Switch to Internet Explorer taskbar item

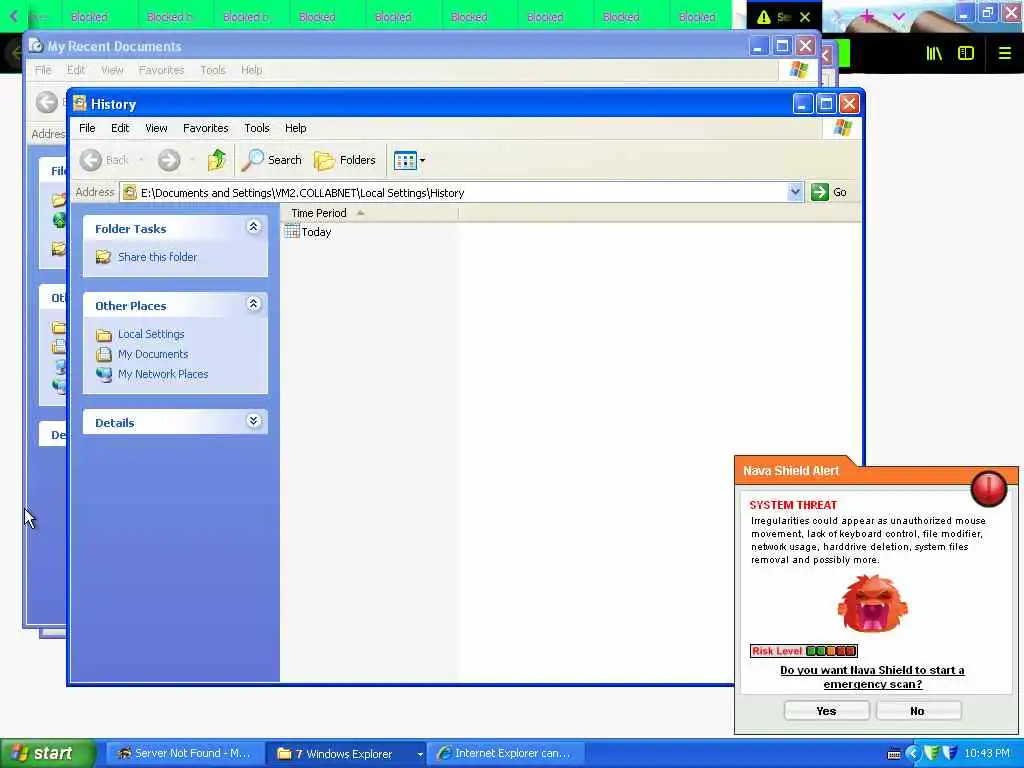click(x=506, y=754)
